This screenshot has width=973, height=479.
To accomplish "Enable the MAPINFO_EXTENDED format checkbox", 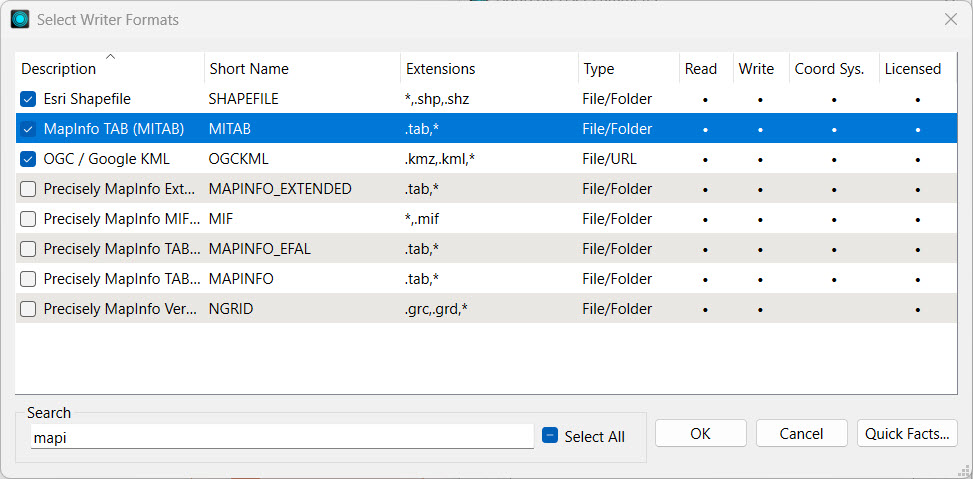I will (28, 189).
